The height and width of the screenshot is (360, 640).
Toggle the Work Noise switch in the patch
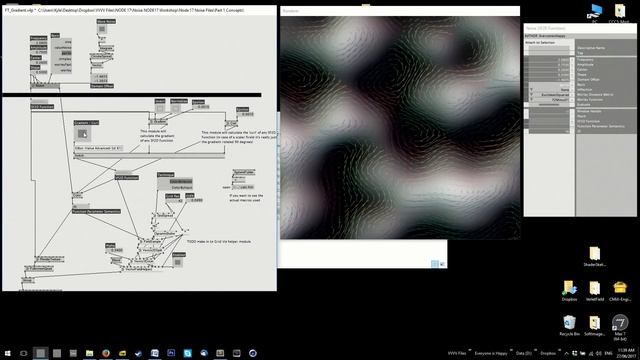102,29
